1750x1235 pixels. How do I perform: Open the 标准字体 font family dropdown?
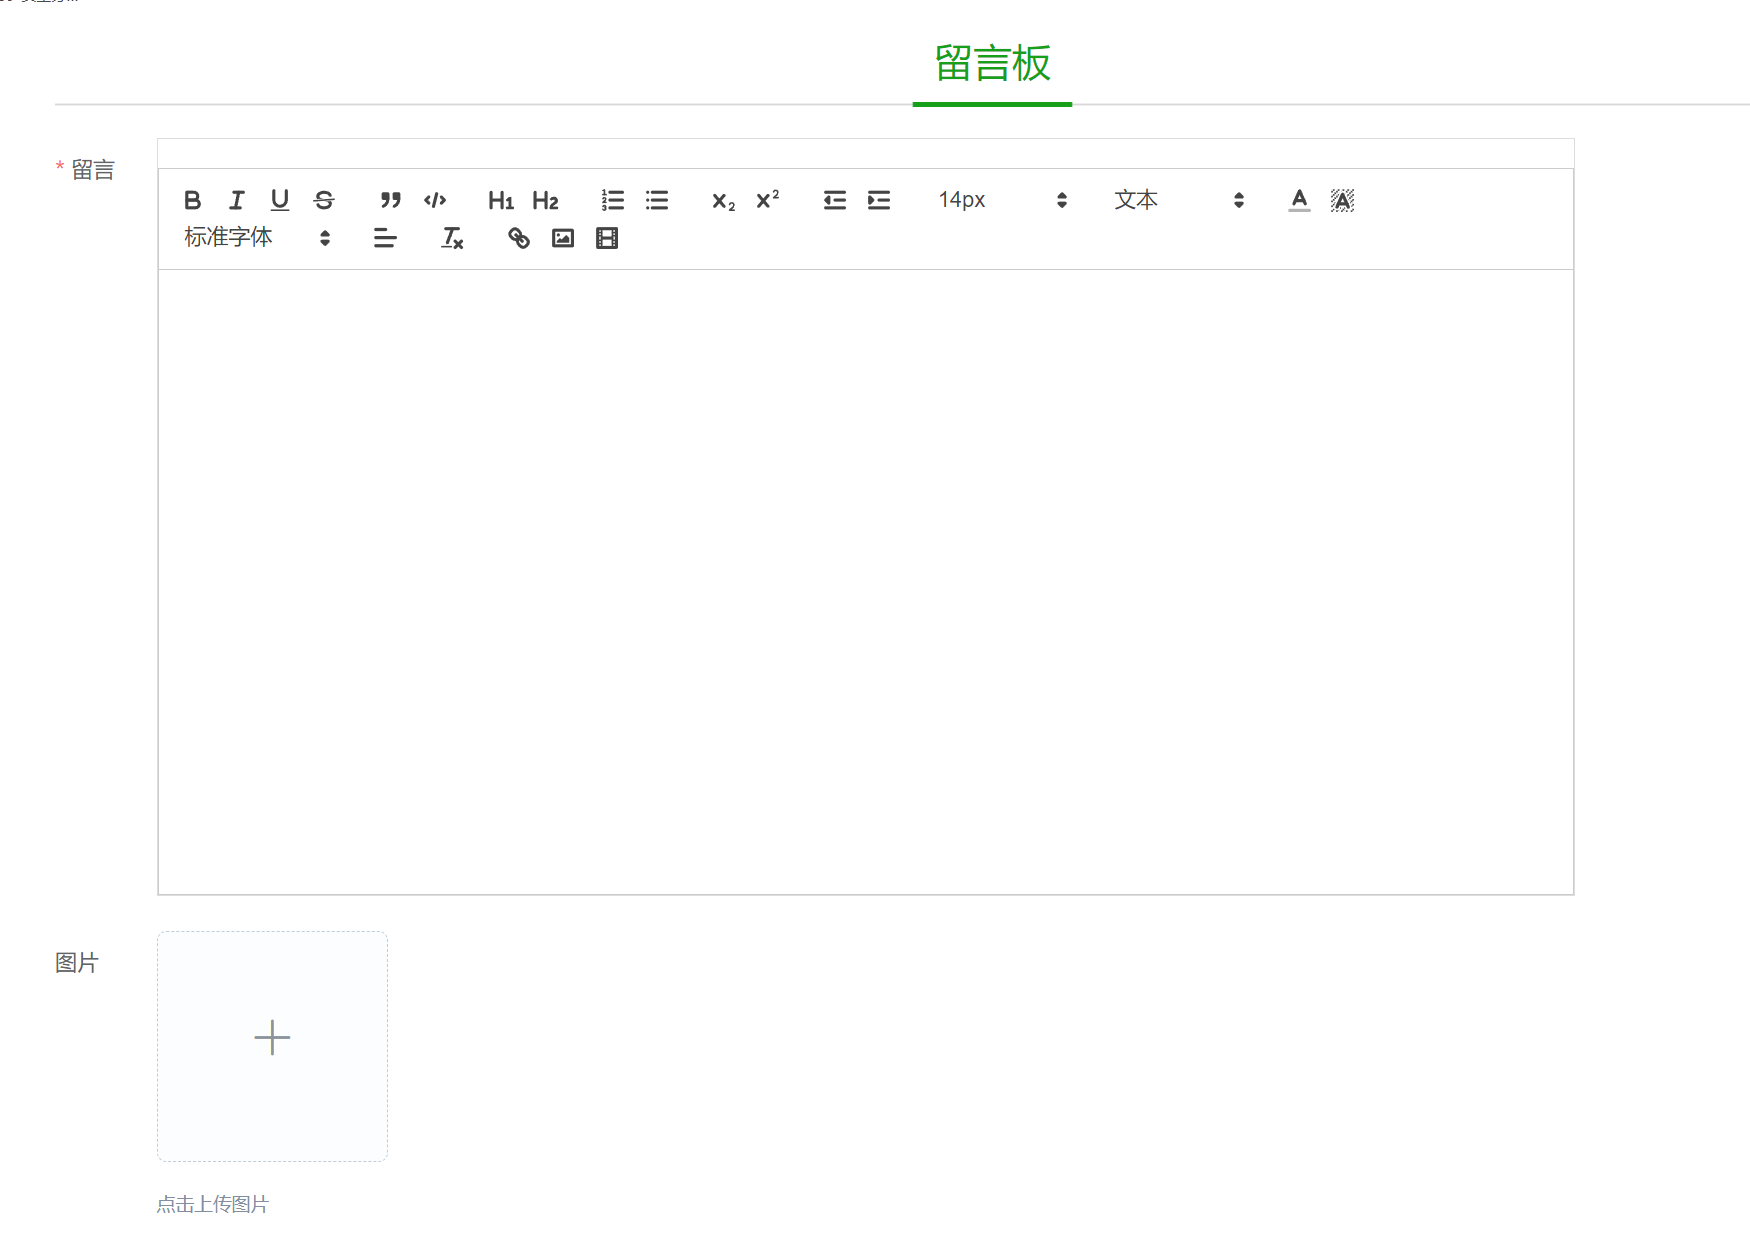tap(255, 237)
